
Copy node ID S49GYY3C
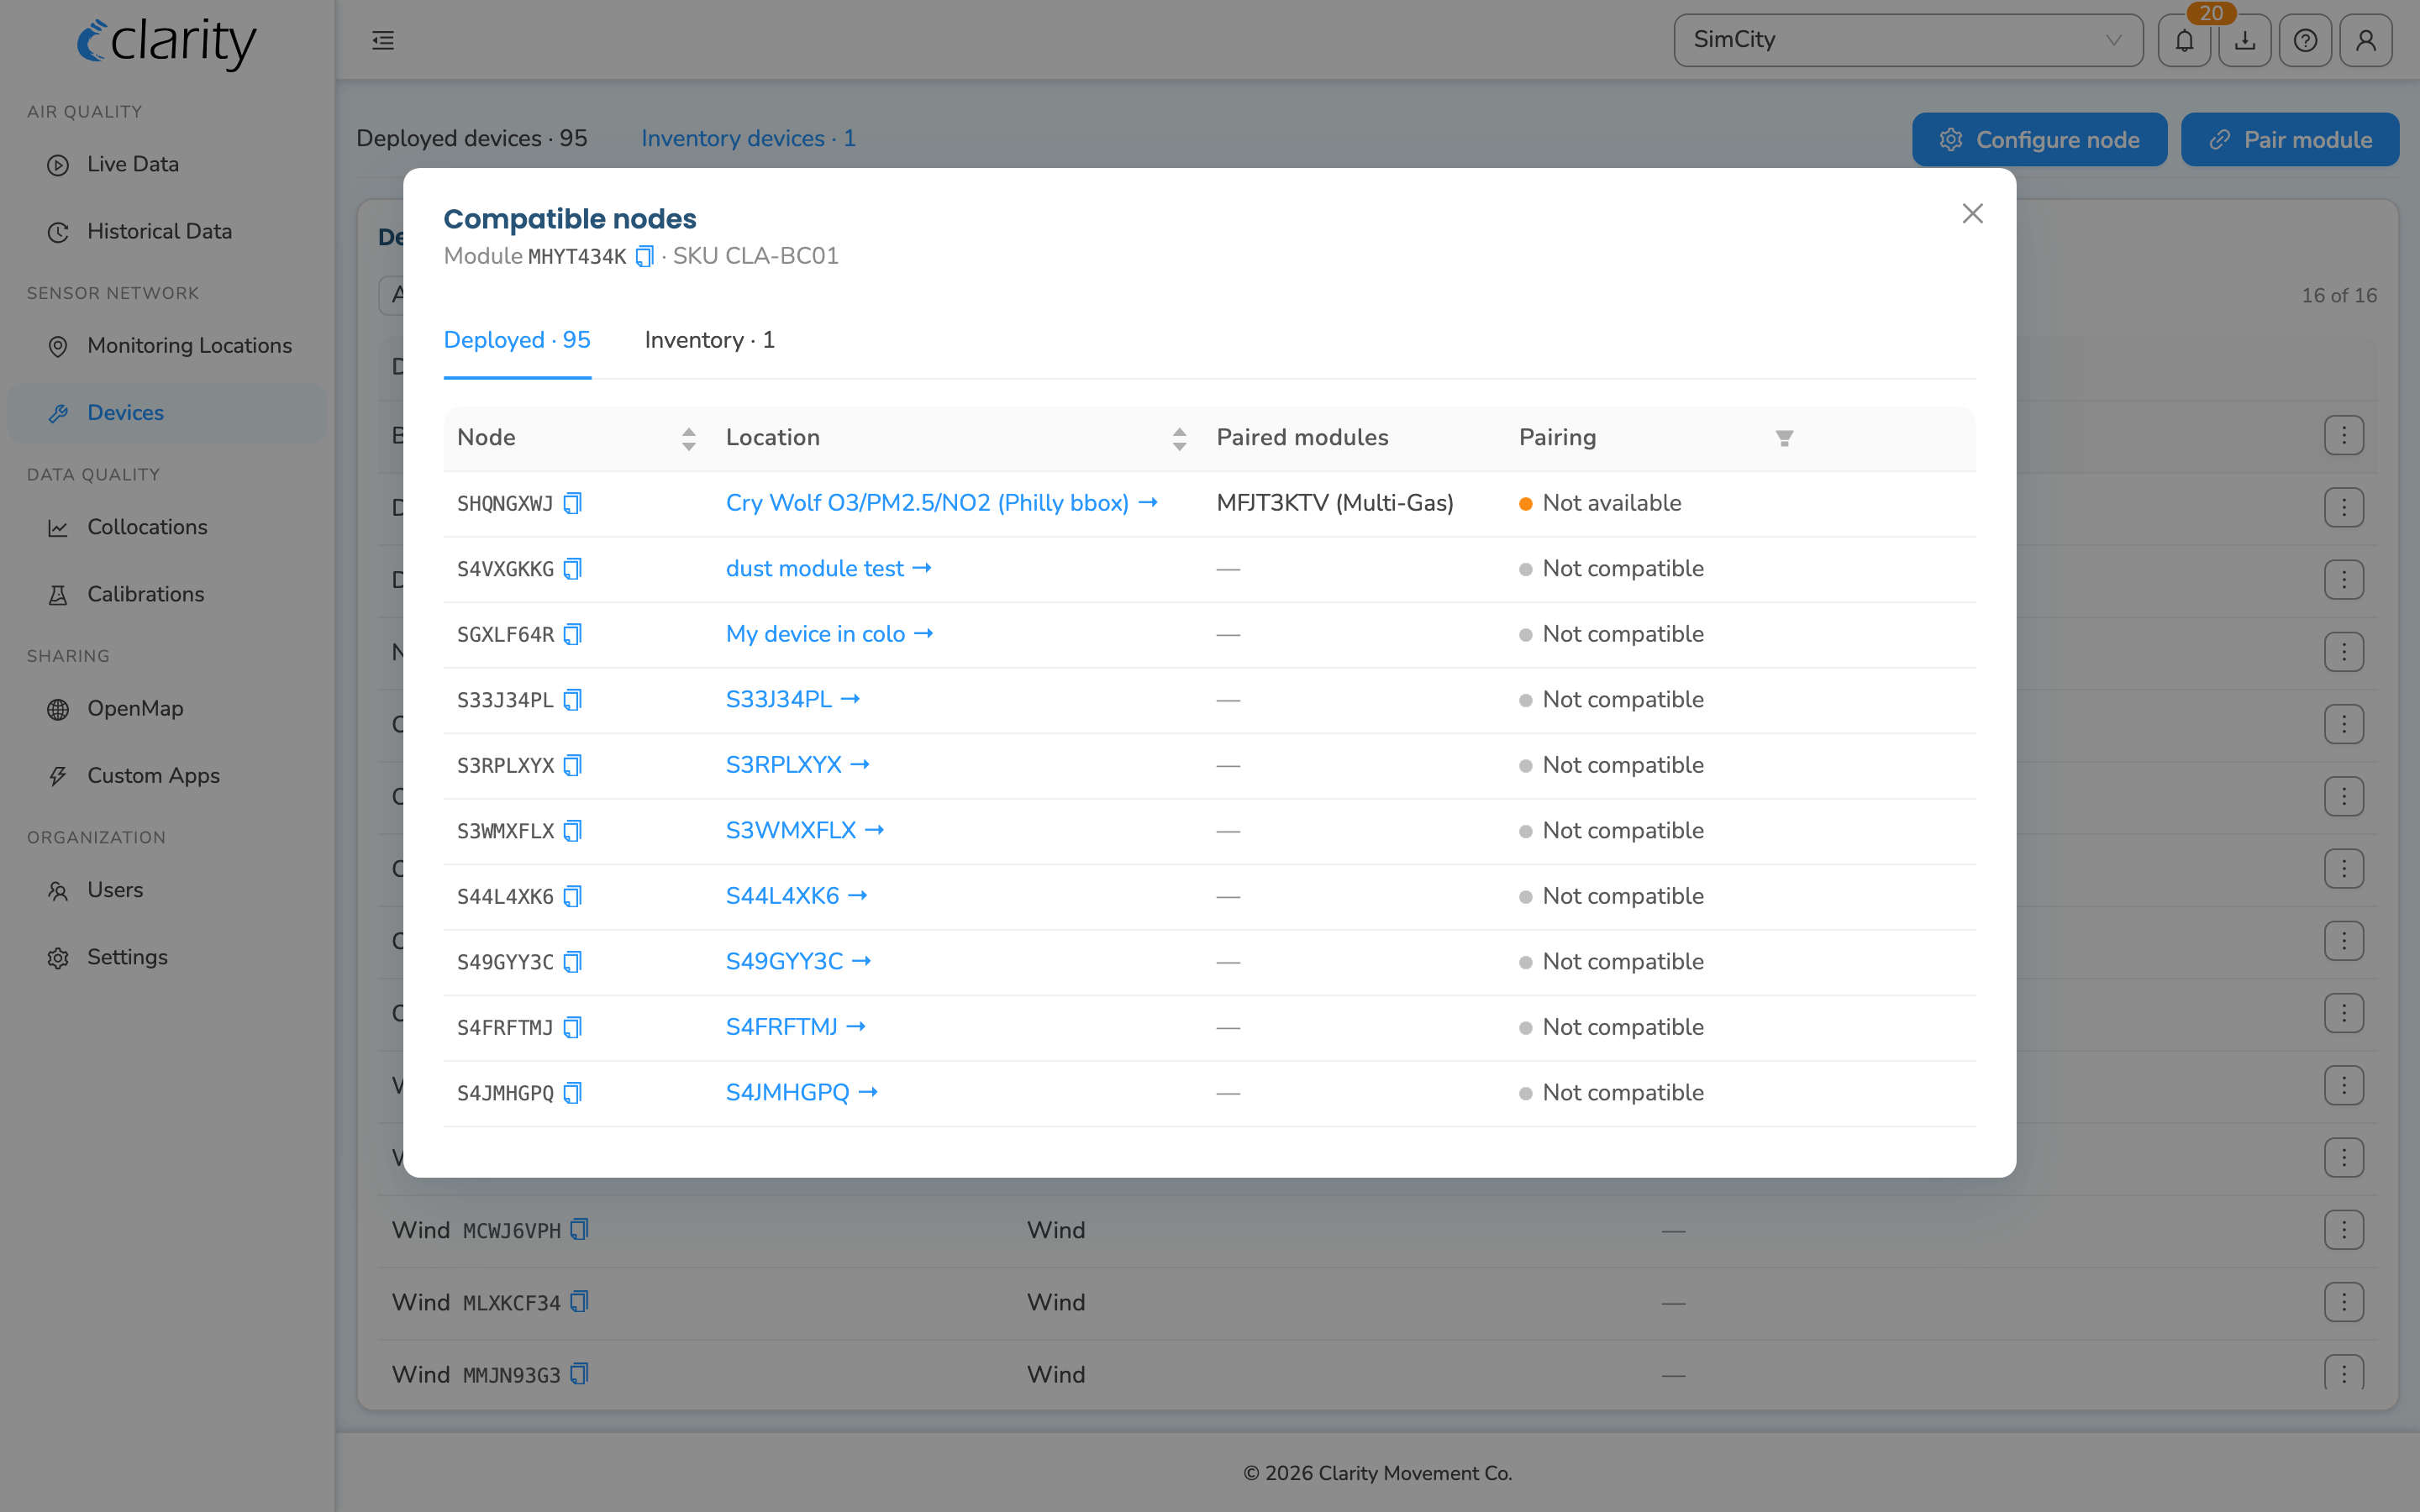[572, 962]
